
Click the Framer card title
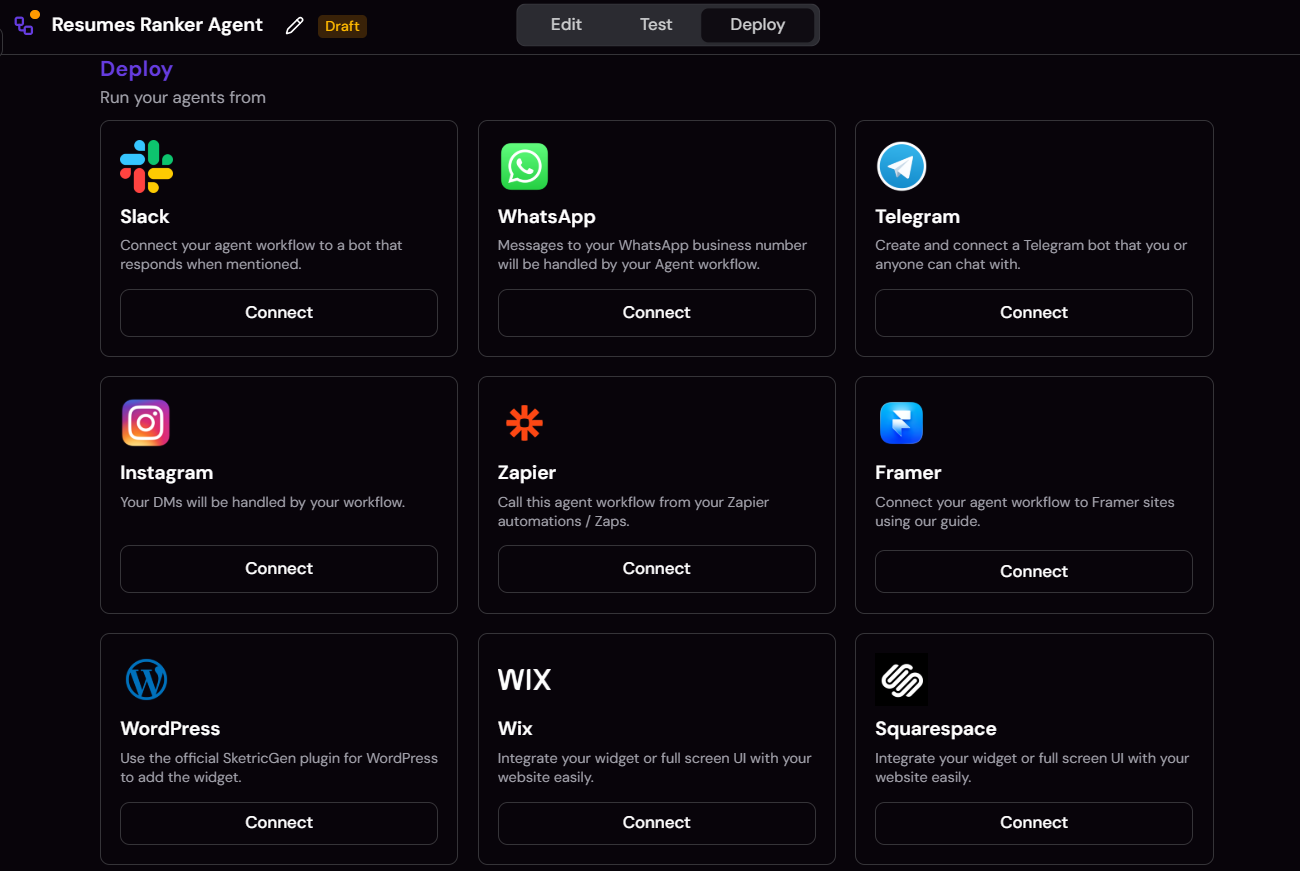(x=908, y=472)
